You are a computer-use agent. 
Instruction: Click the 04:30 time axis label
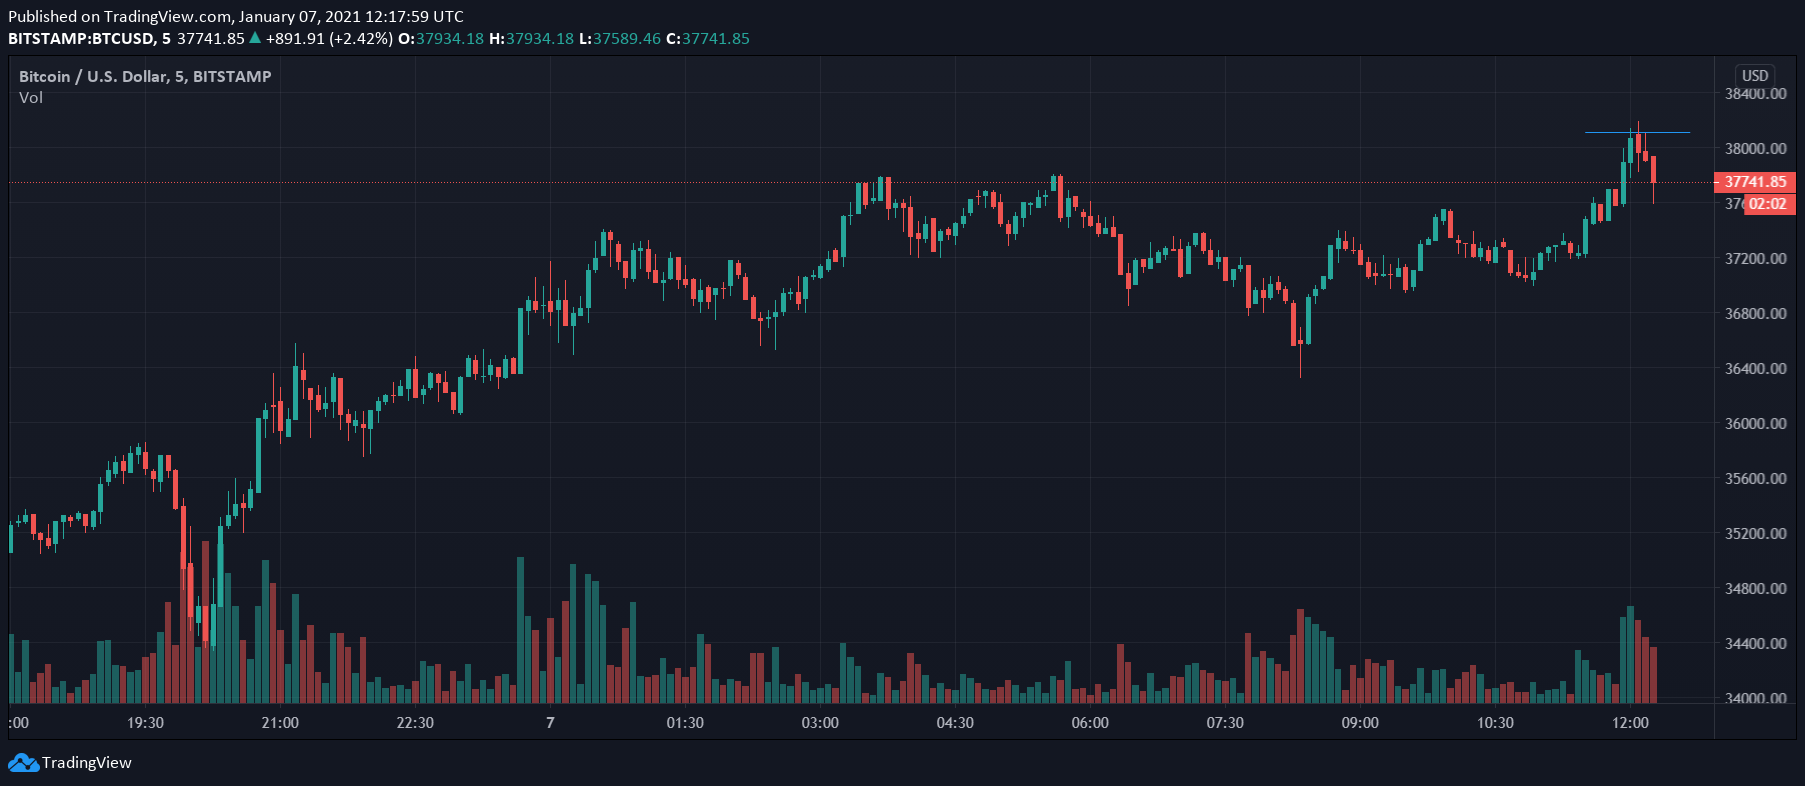coord(955,723)
